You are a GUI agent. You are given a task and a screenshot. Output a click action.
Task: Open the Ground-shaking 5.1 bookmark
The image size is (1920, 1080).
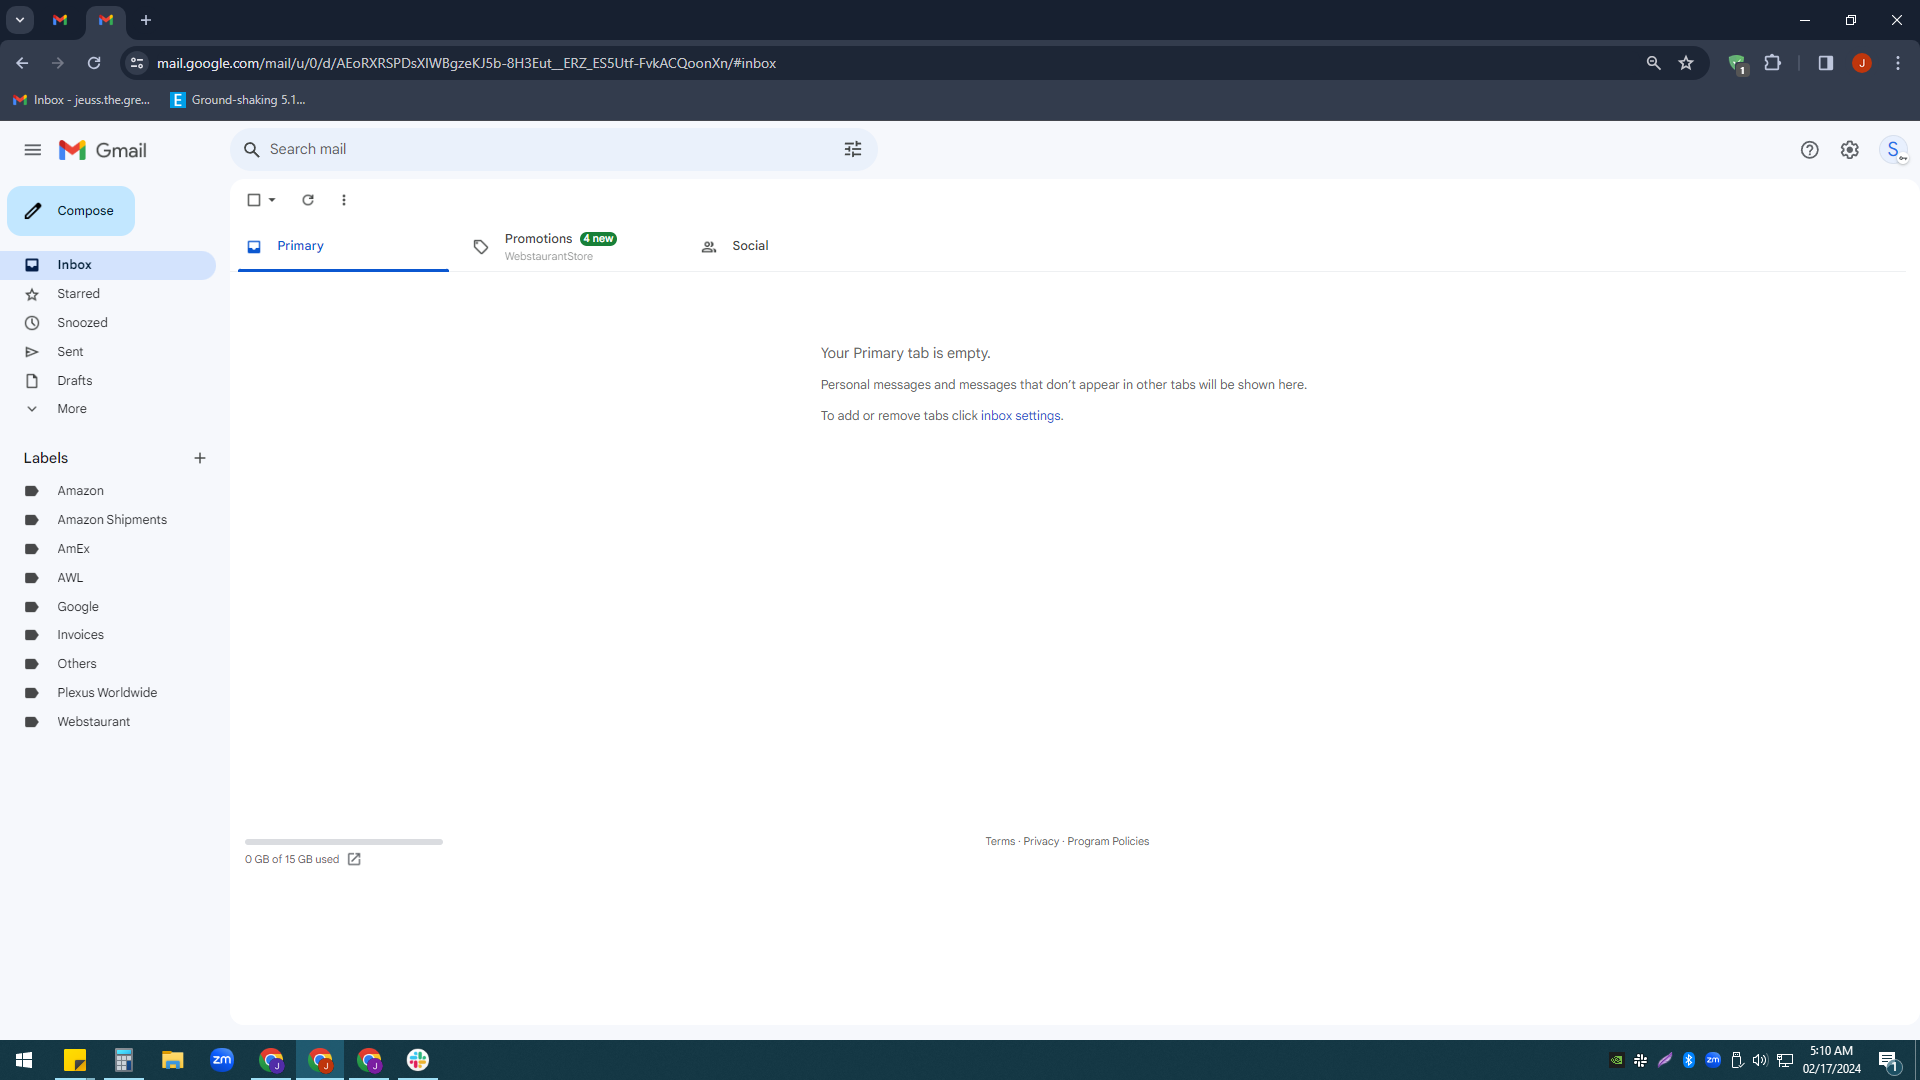point(238,100)
